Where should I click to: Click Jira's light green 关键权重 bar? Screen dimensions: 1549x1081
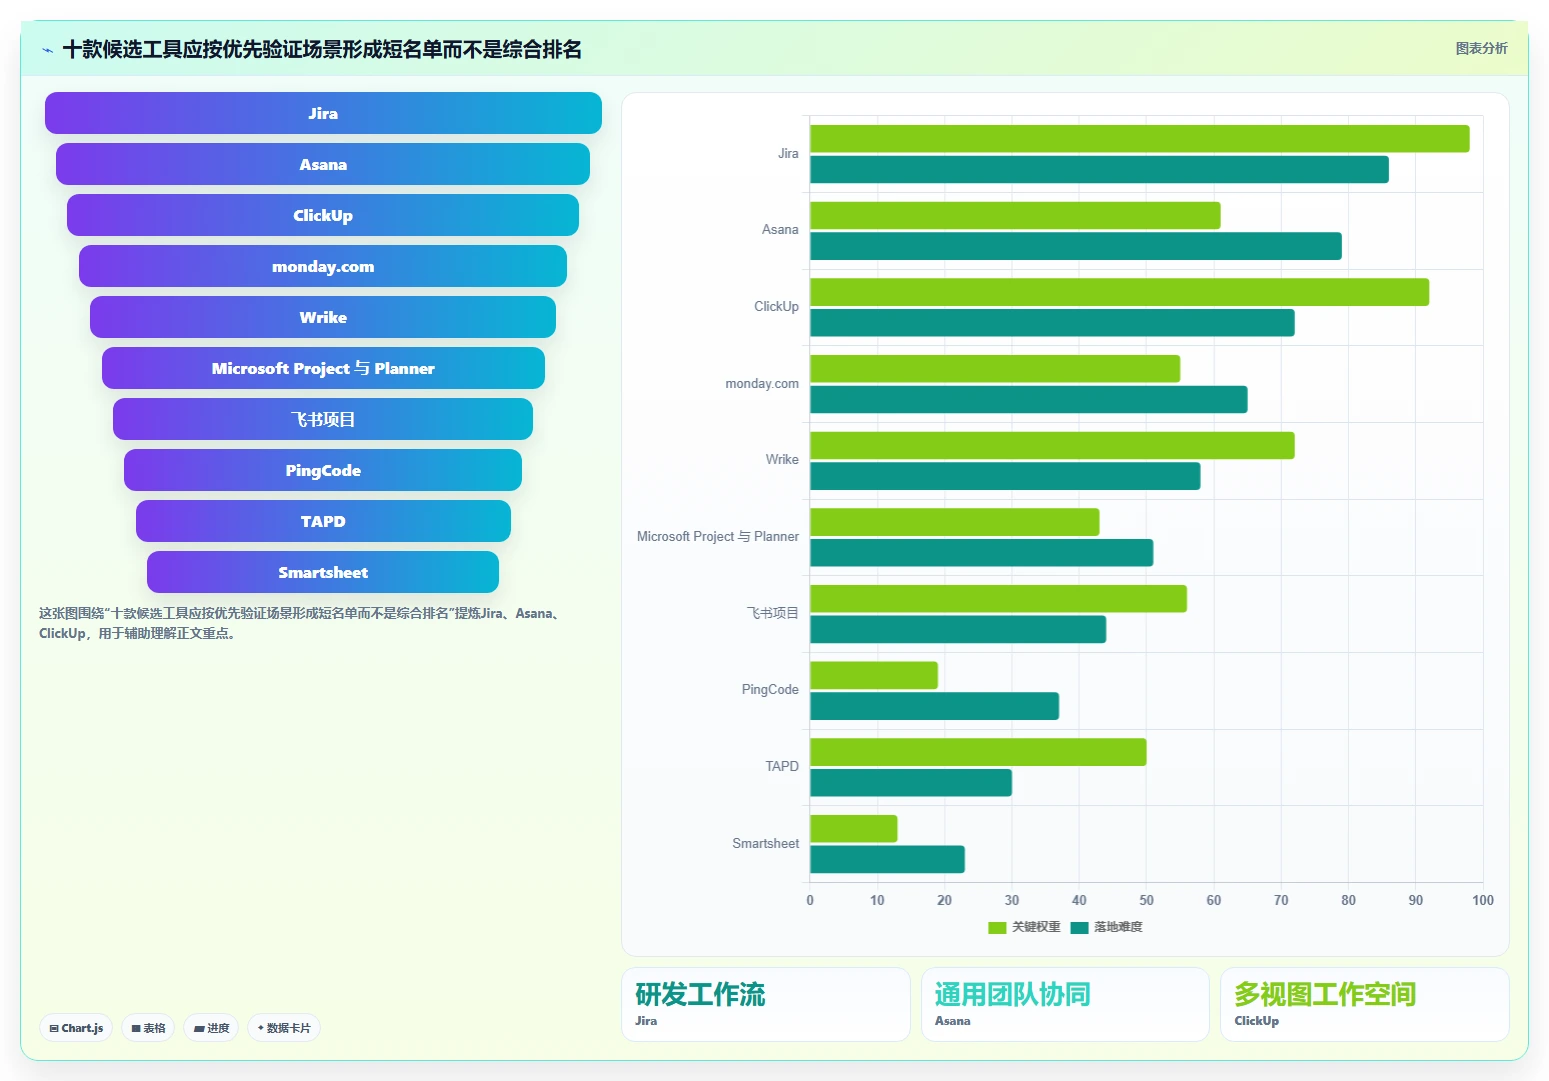[x=1139, y=139]
